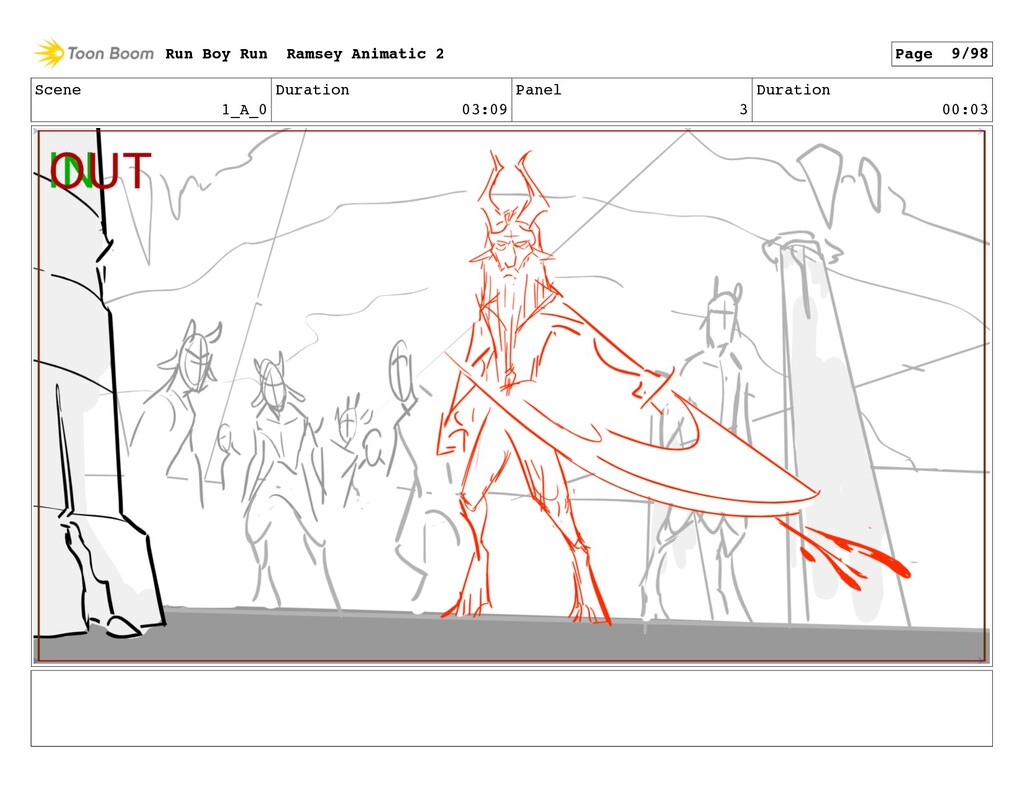This screenshot has width=1024, height=793.
Task: Click the "Page 9/98" box
Action: tap(941, 54)
